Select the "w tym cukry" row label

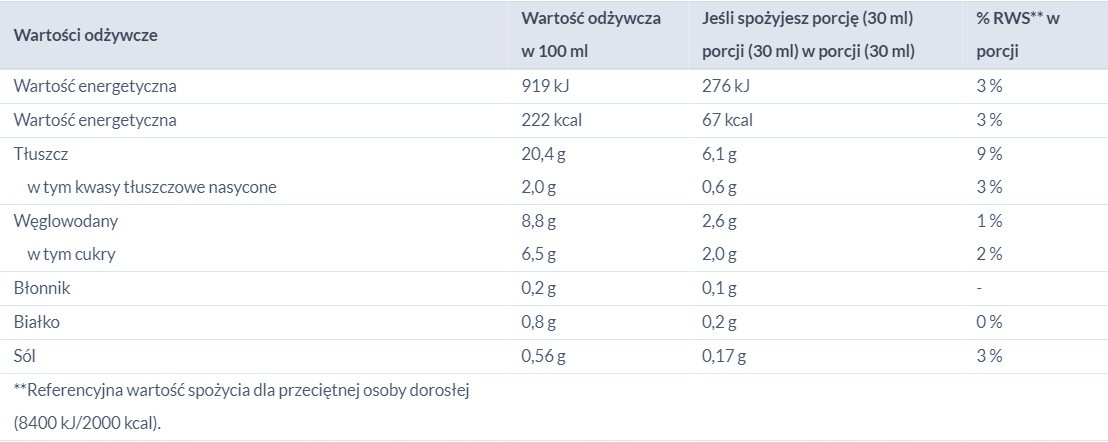72,254
